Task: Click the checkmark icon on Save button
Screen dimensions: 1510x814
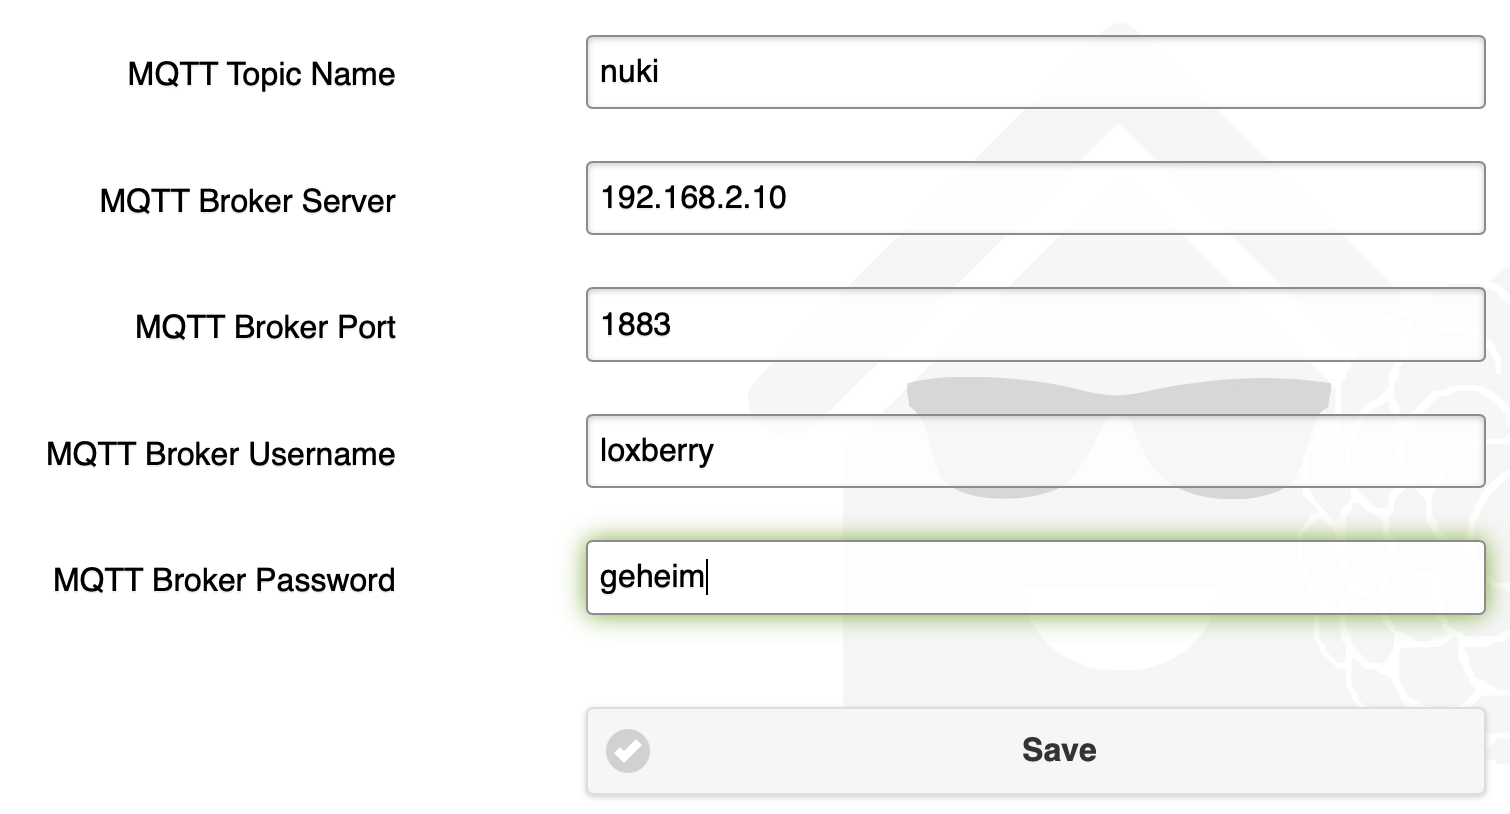Action: (x=628, y=750)
